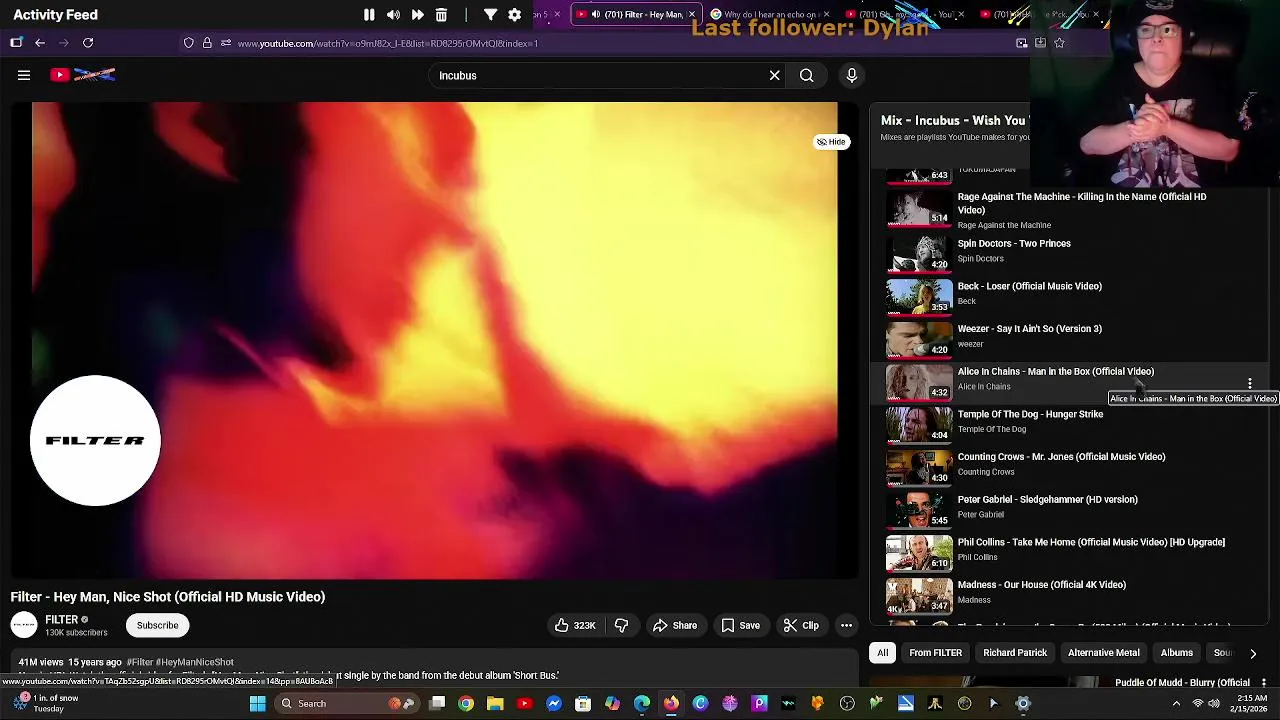1280x720 pixels.
Task: Open Chrome from the taskbar
Action: point(466,703)
